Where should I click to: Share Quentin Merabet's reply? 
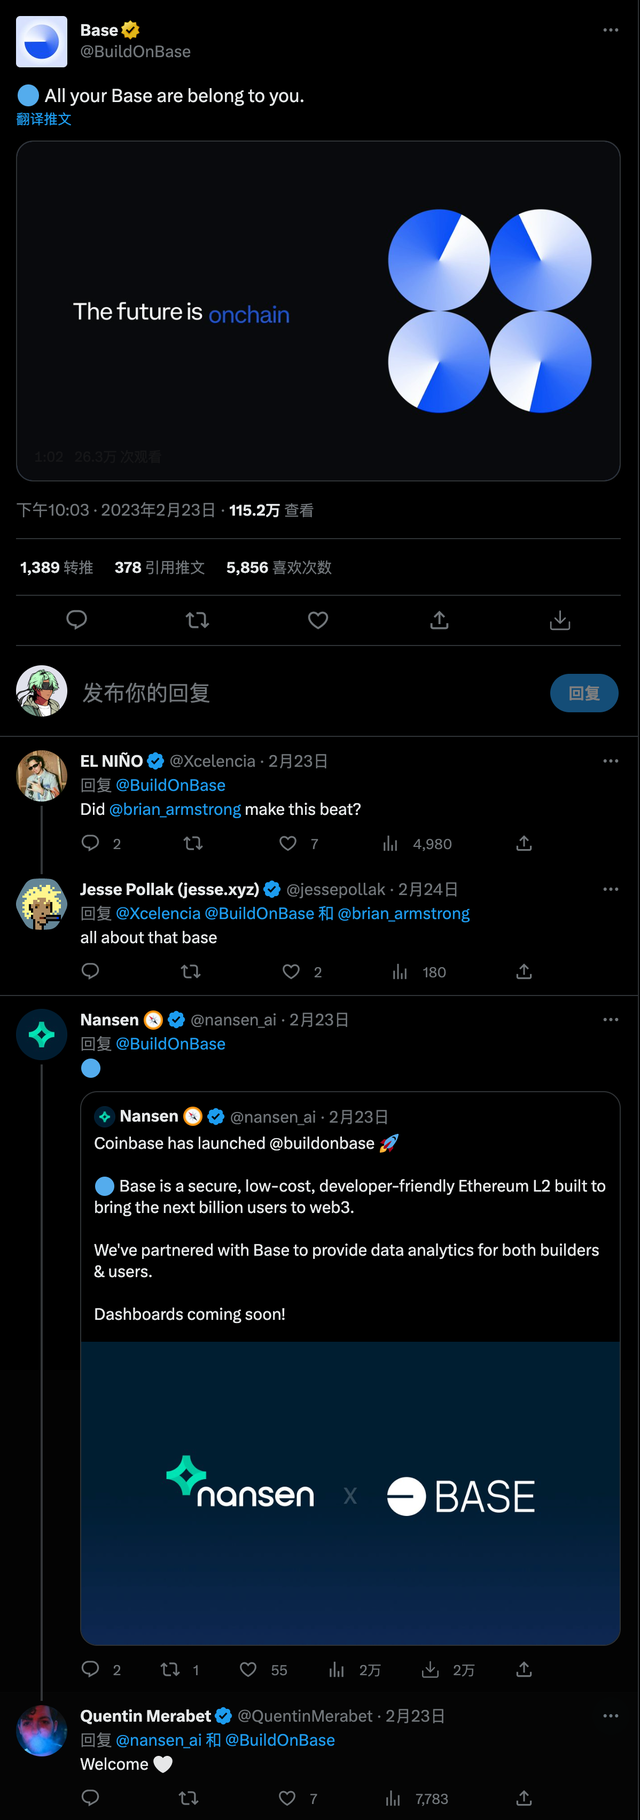(x=524, y=1798)
